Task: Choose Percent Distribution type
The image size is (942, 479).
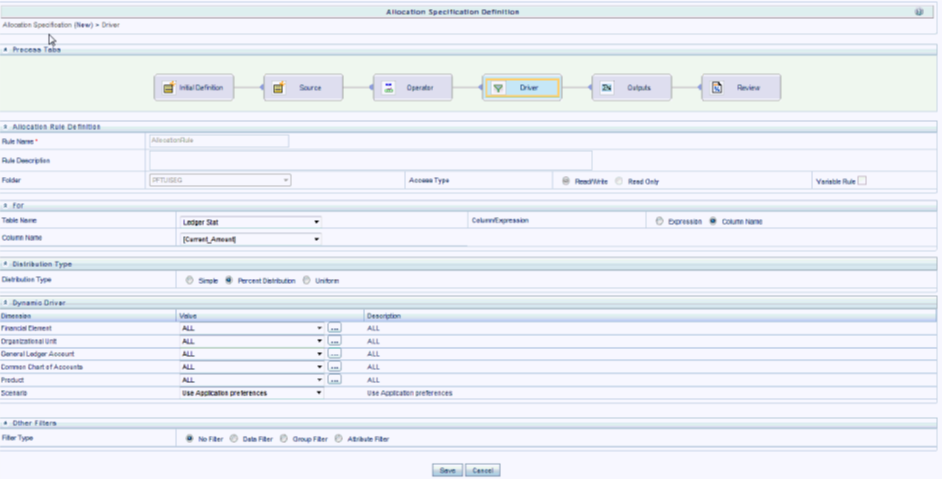Action: (229, 280)
